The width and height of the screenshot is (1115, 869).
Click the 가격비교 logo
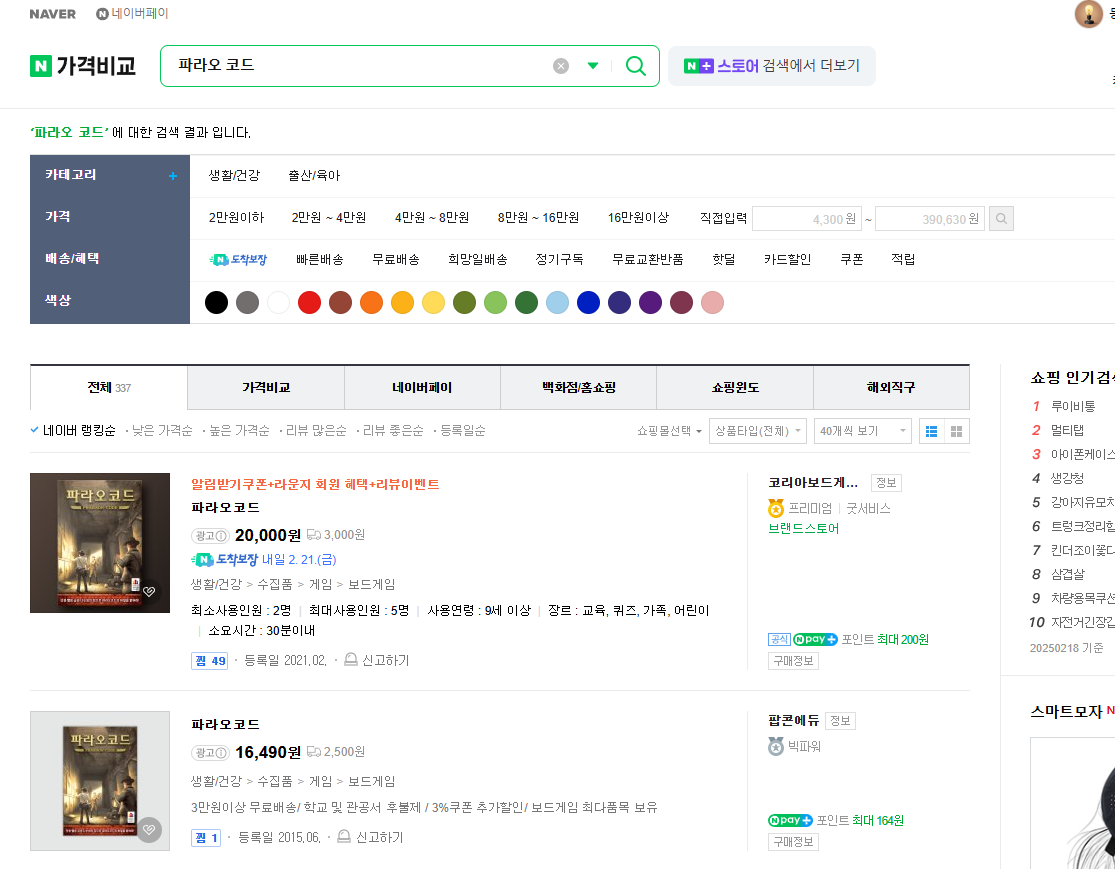[x=83, y=66]
